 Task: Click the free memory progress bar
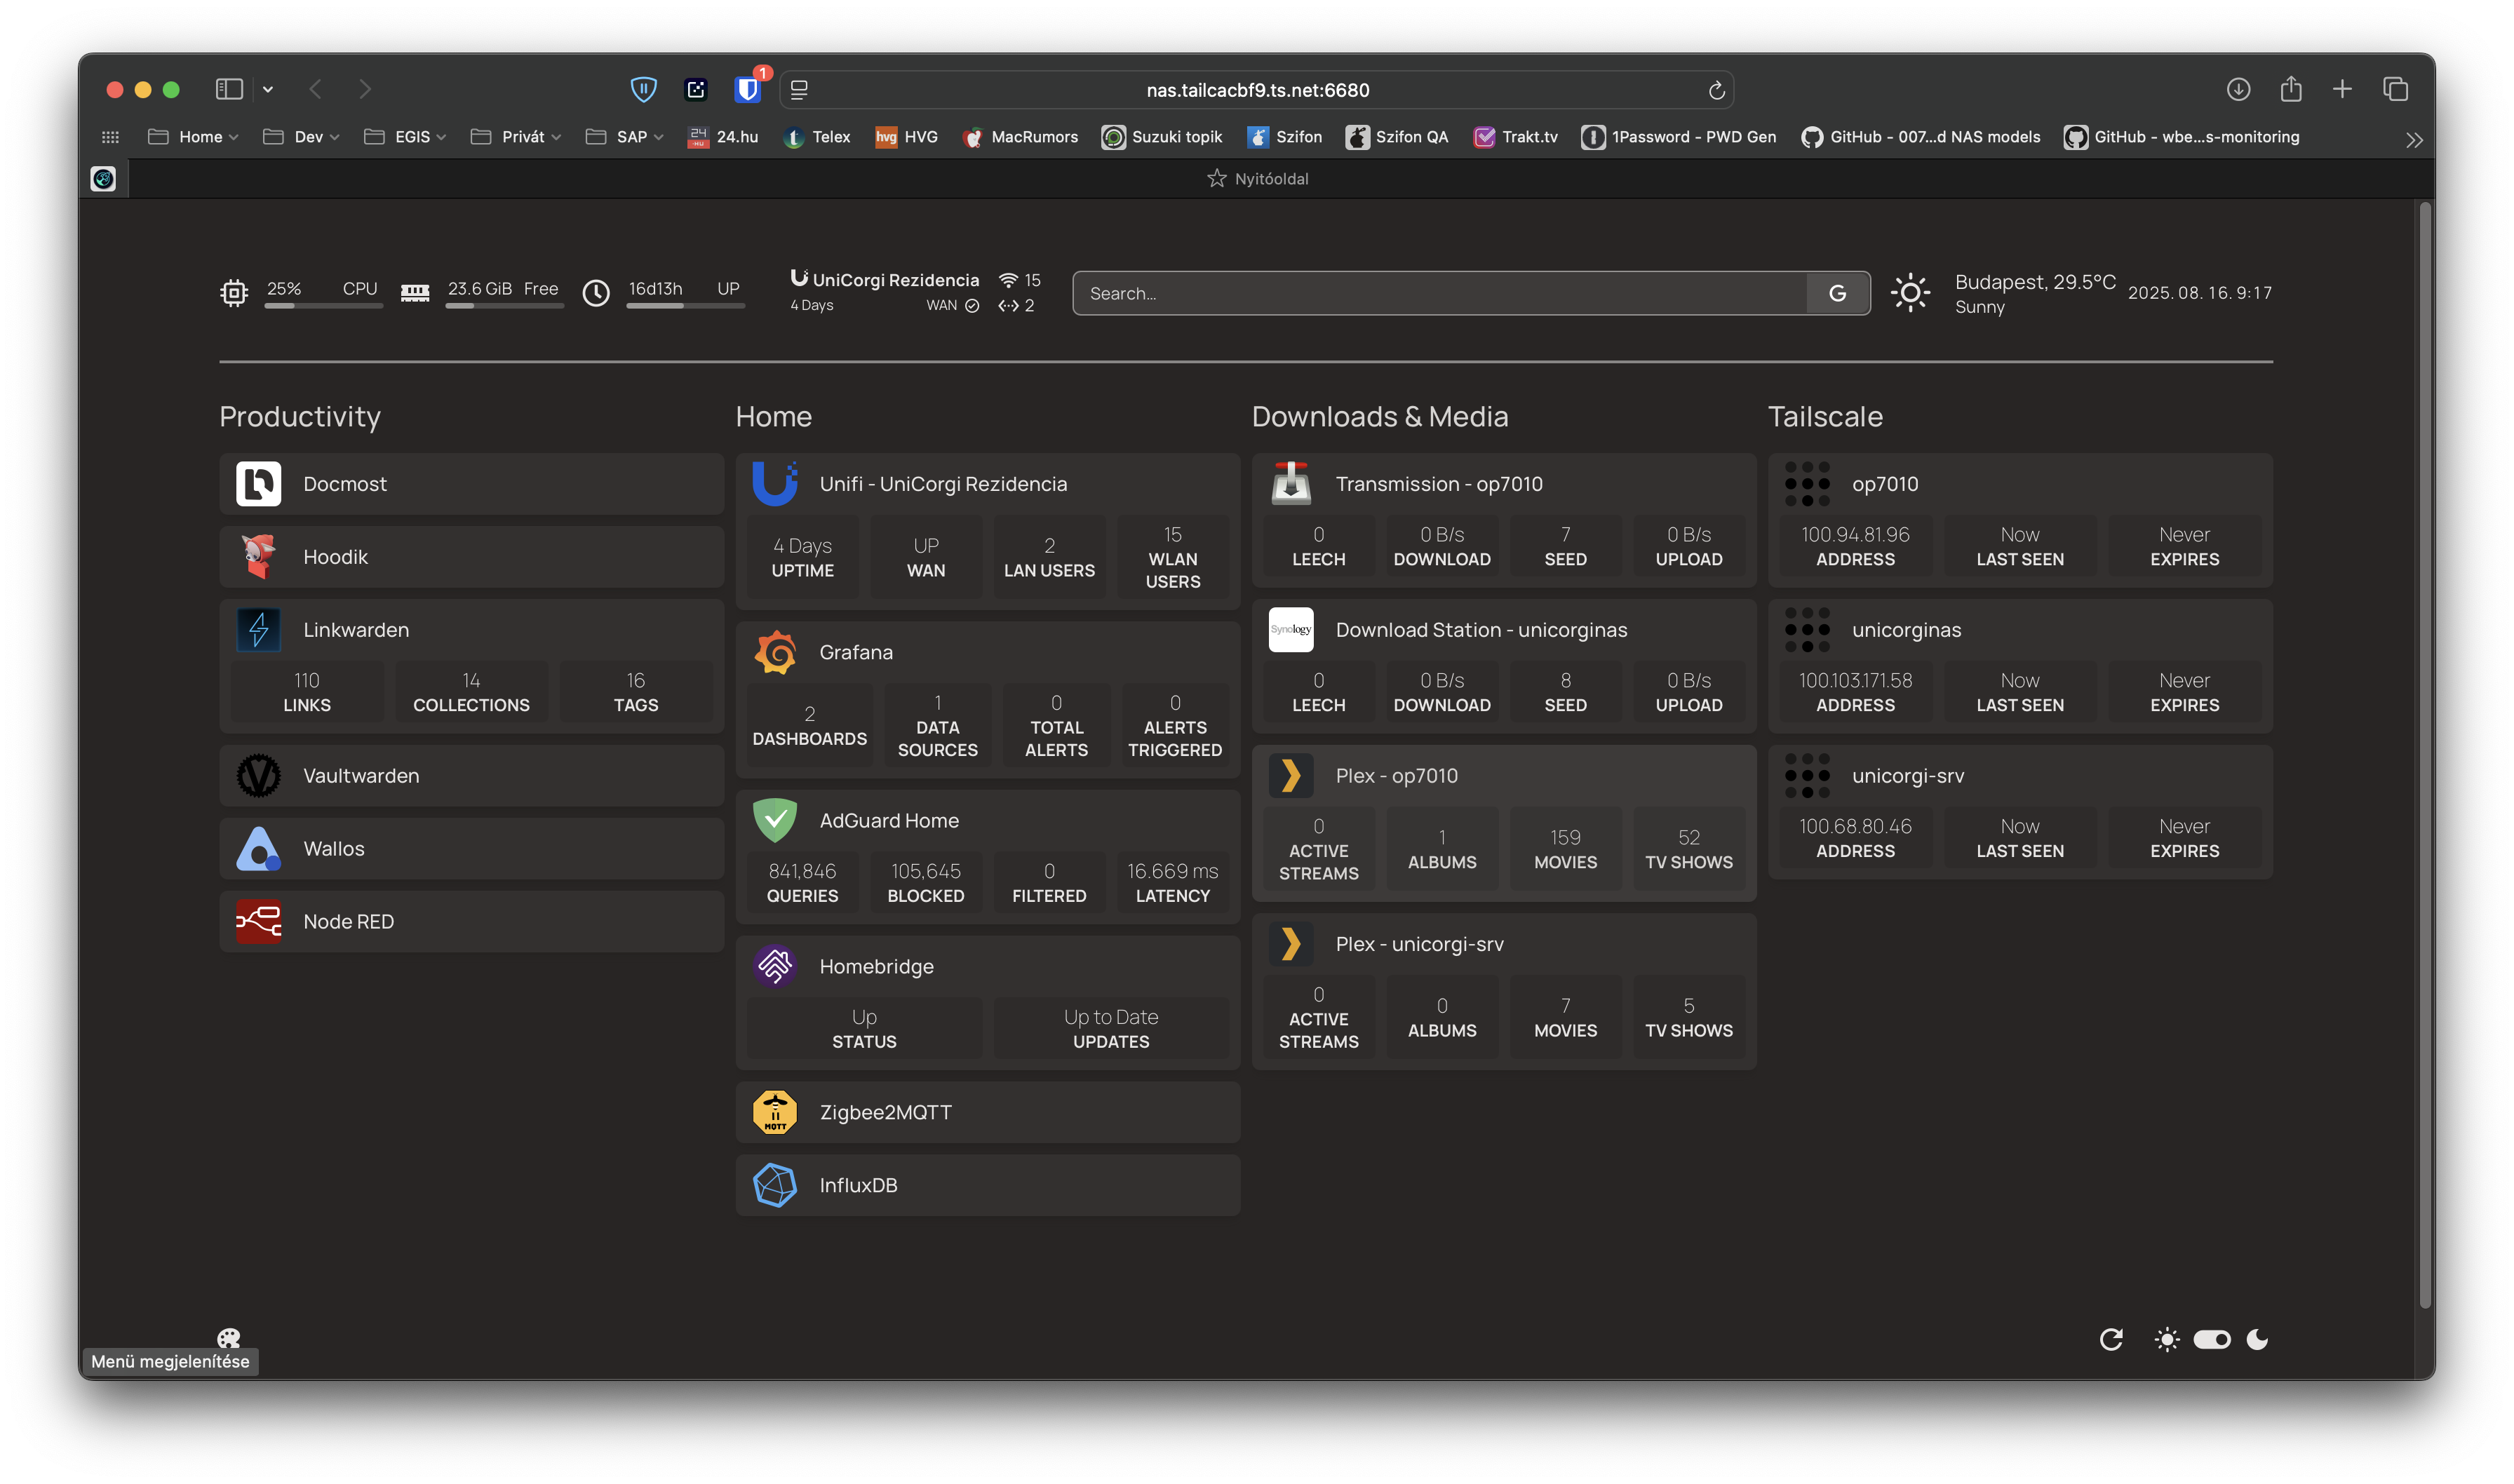(504, 306)
